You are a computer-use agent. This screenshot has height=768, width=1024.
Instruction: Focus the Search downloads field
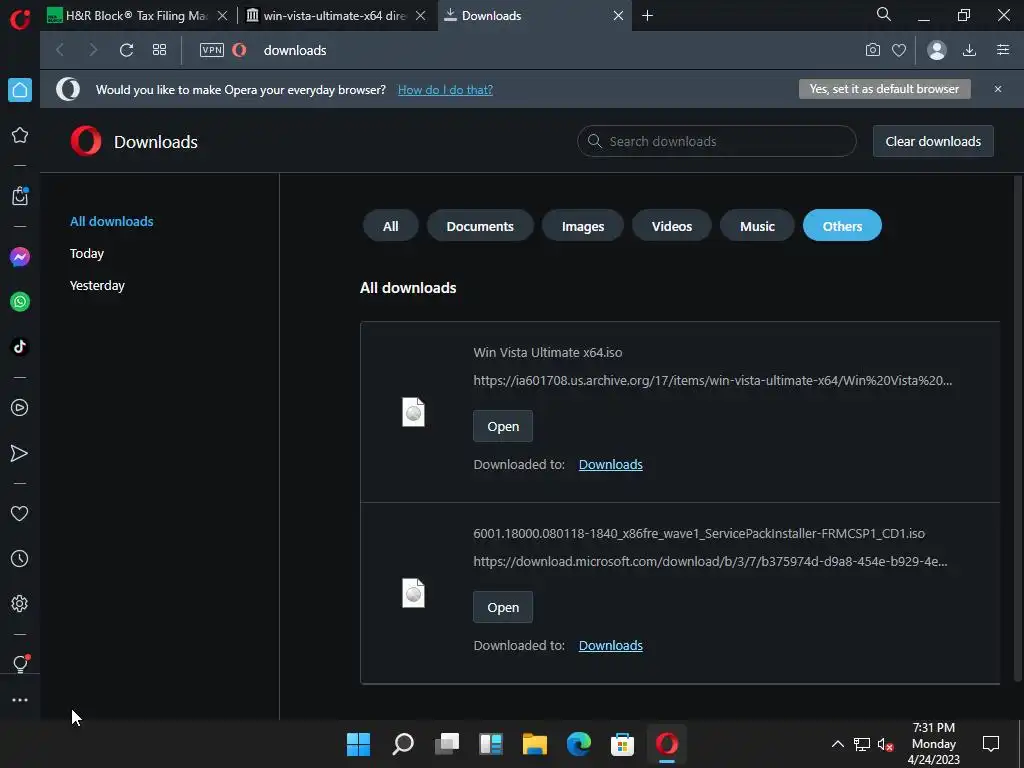point(716,141)
